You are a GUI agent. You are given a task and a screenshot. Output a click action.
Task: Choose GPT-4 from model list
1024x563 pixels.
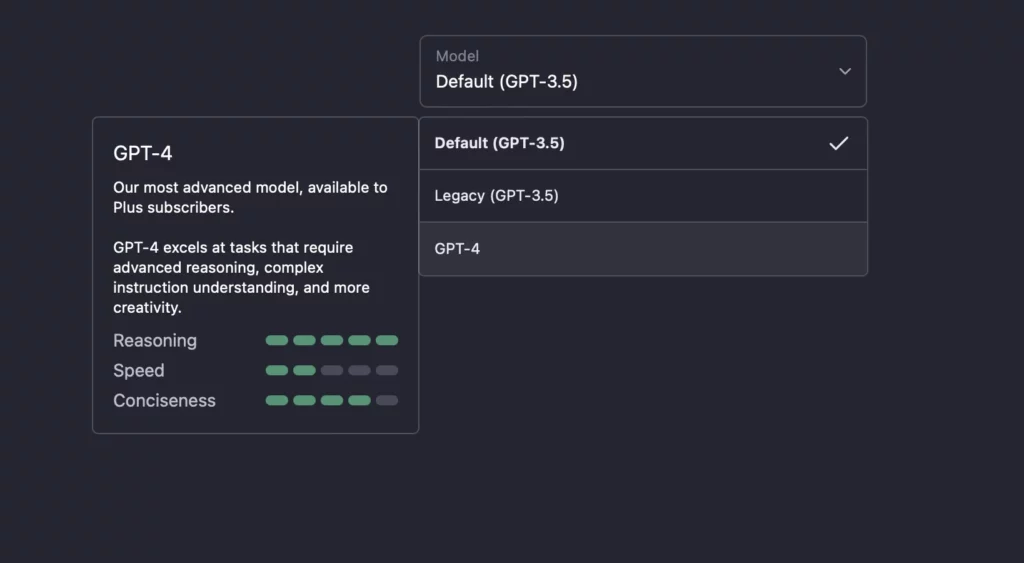pyautogui.click(x=643, y=249)
